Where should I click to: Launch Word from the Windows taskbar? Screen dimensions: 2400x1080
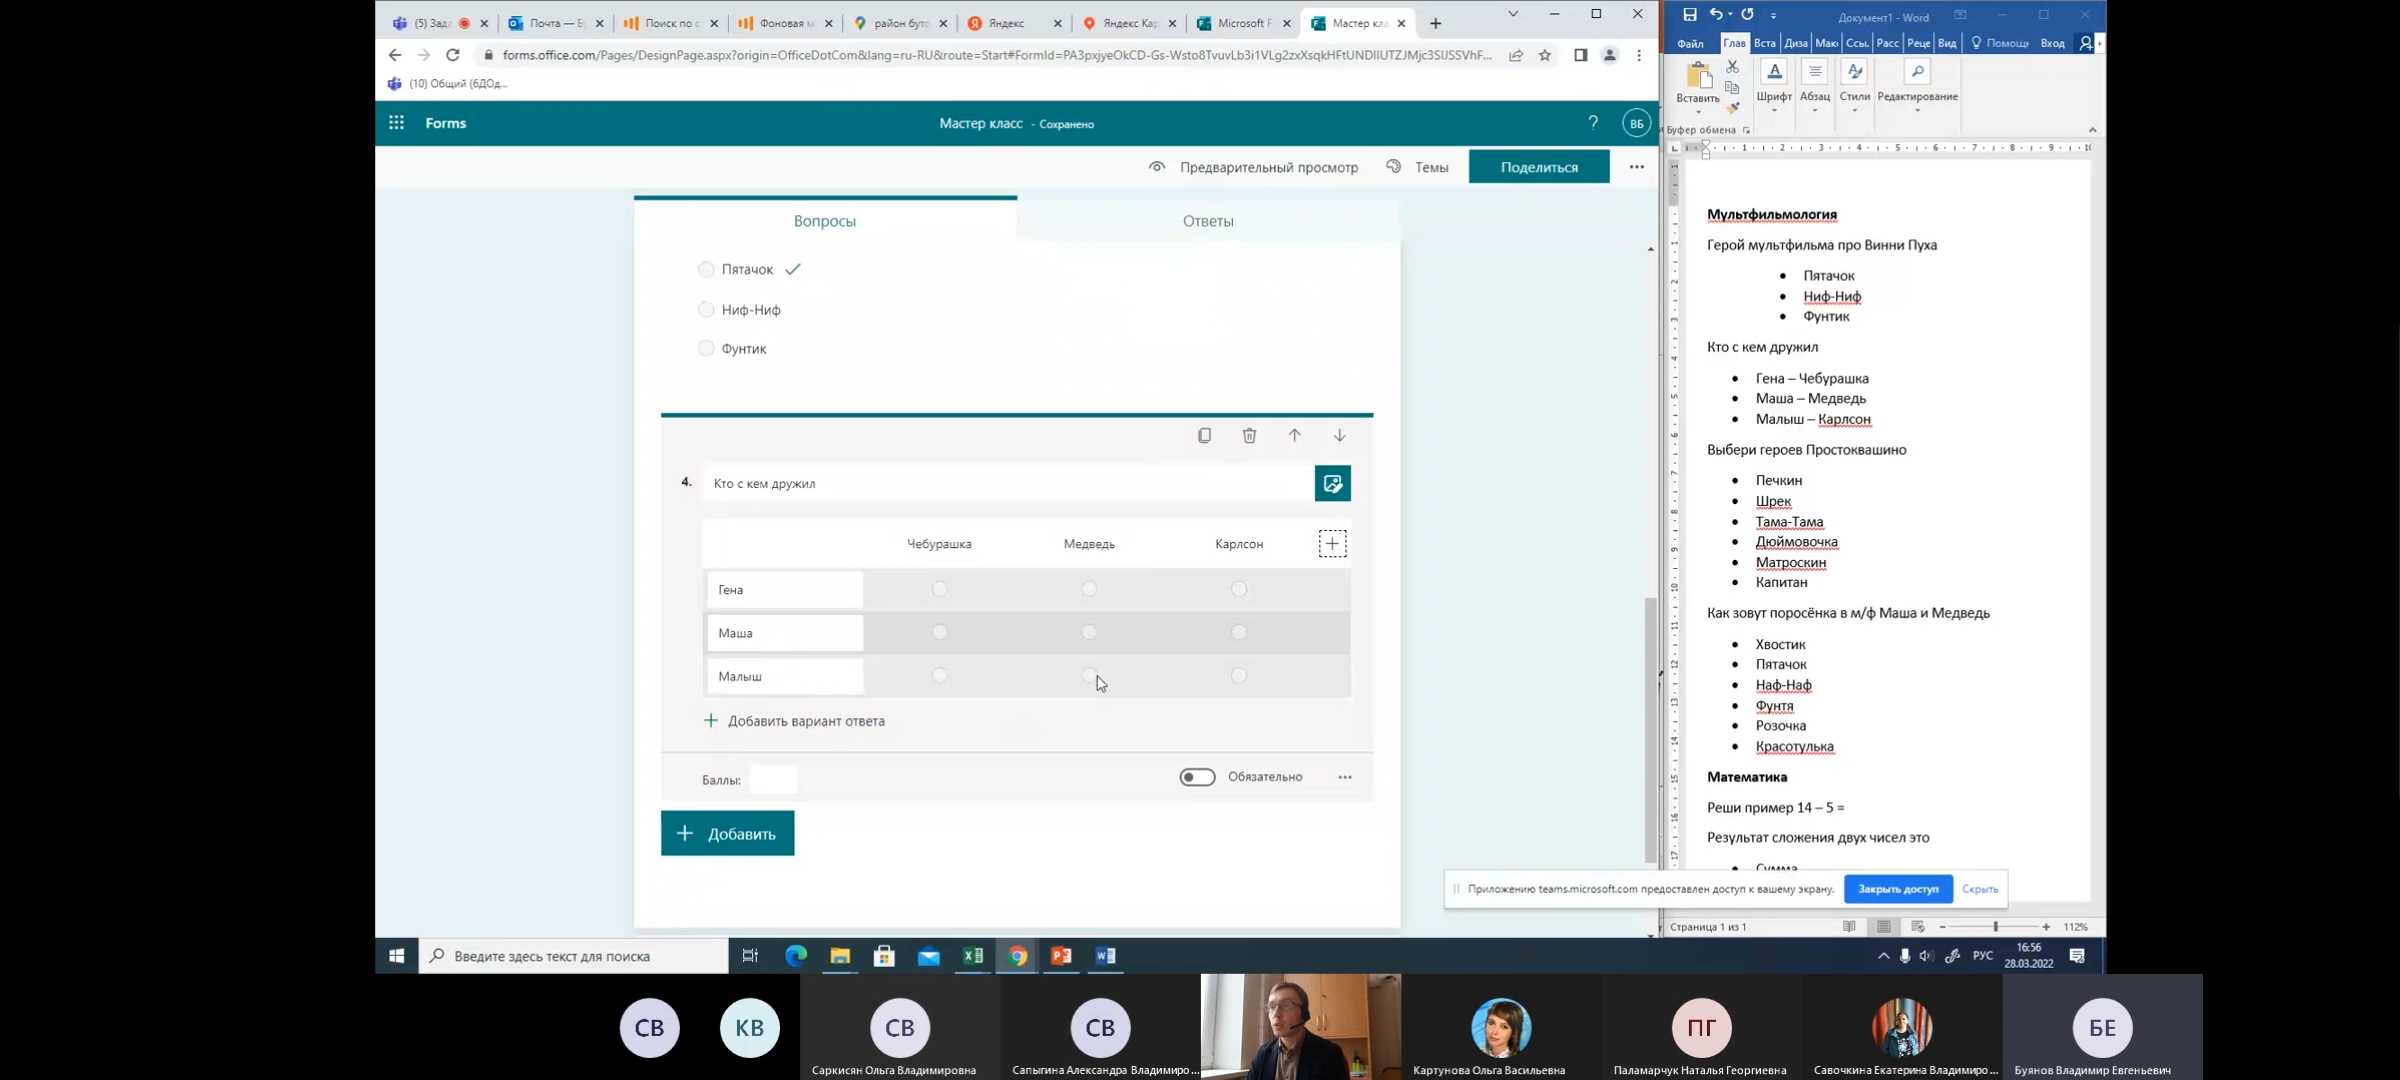[1105, 955]
